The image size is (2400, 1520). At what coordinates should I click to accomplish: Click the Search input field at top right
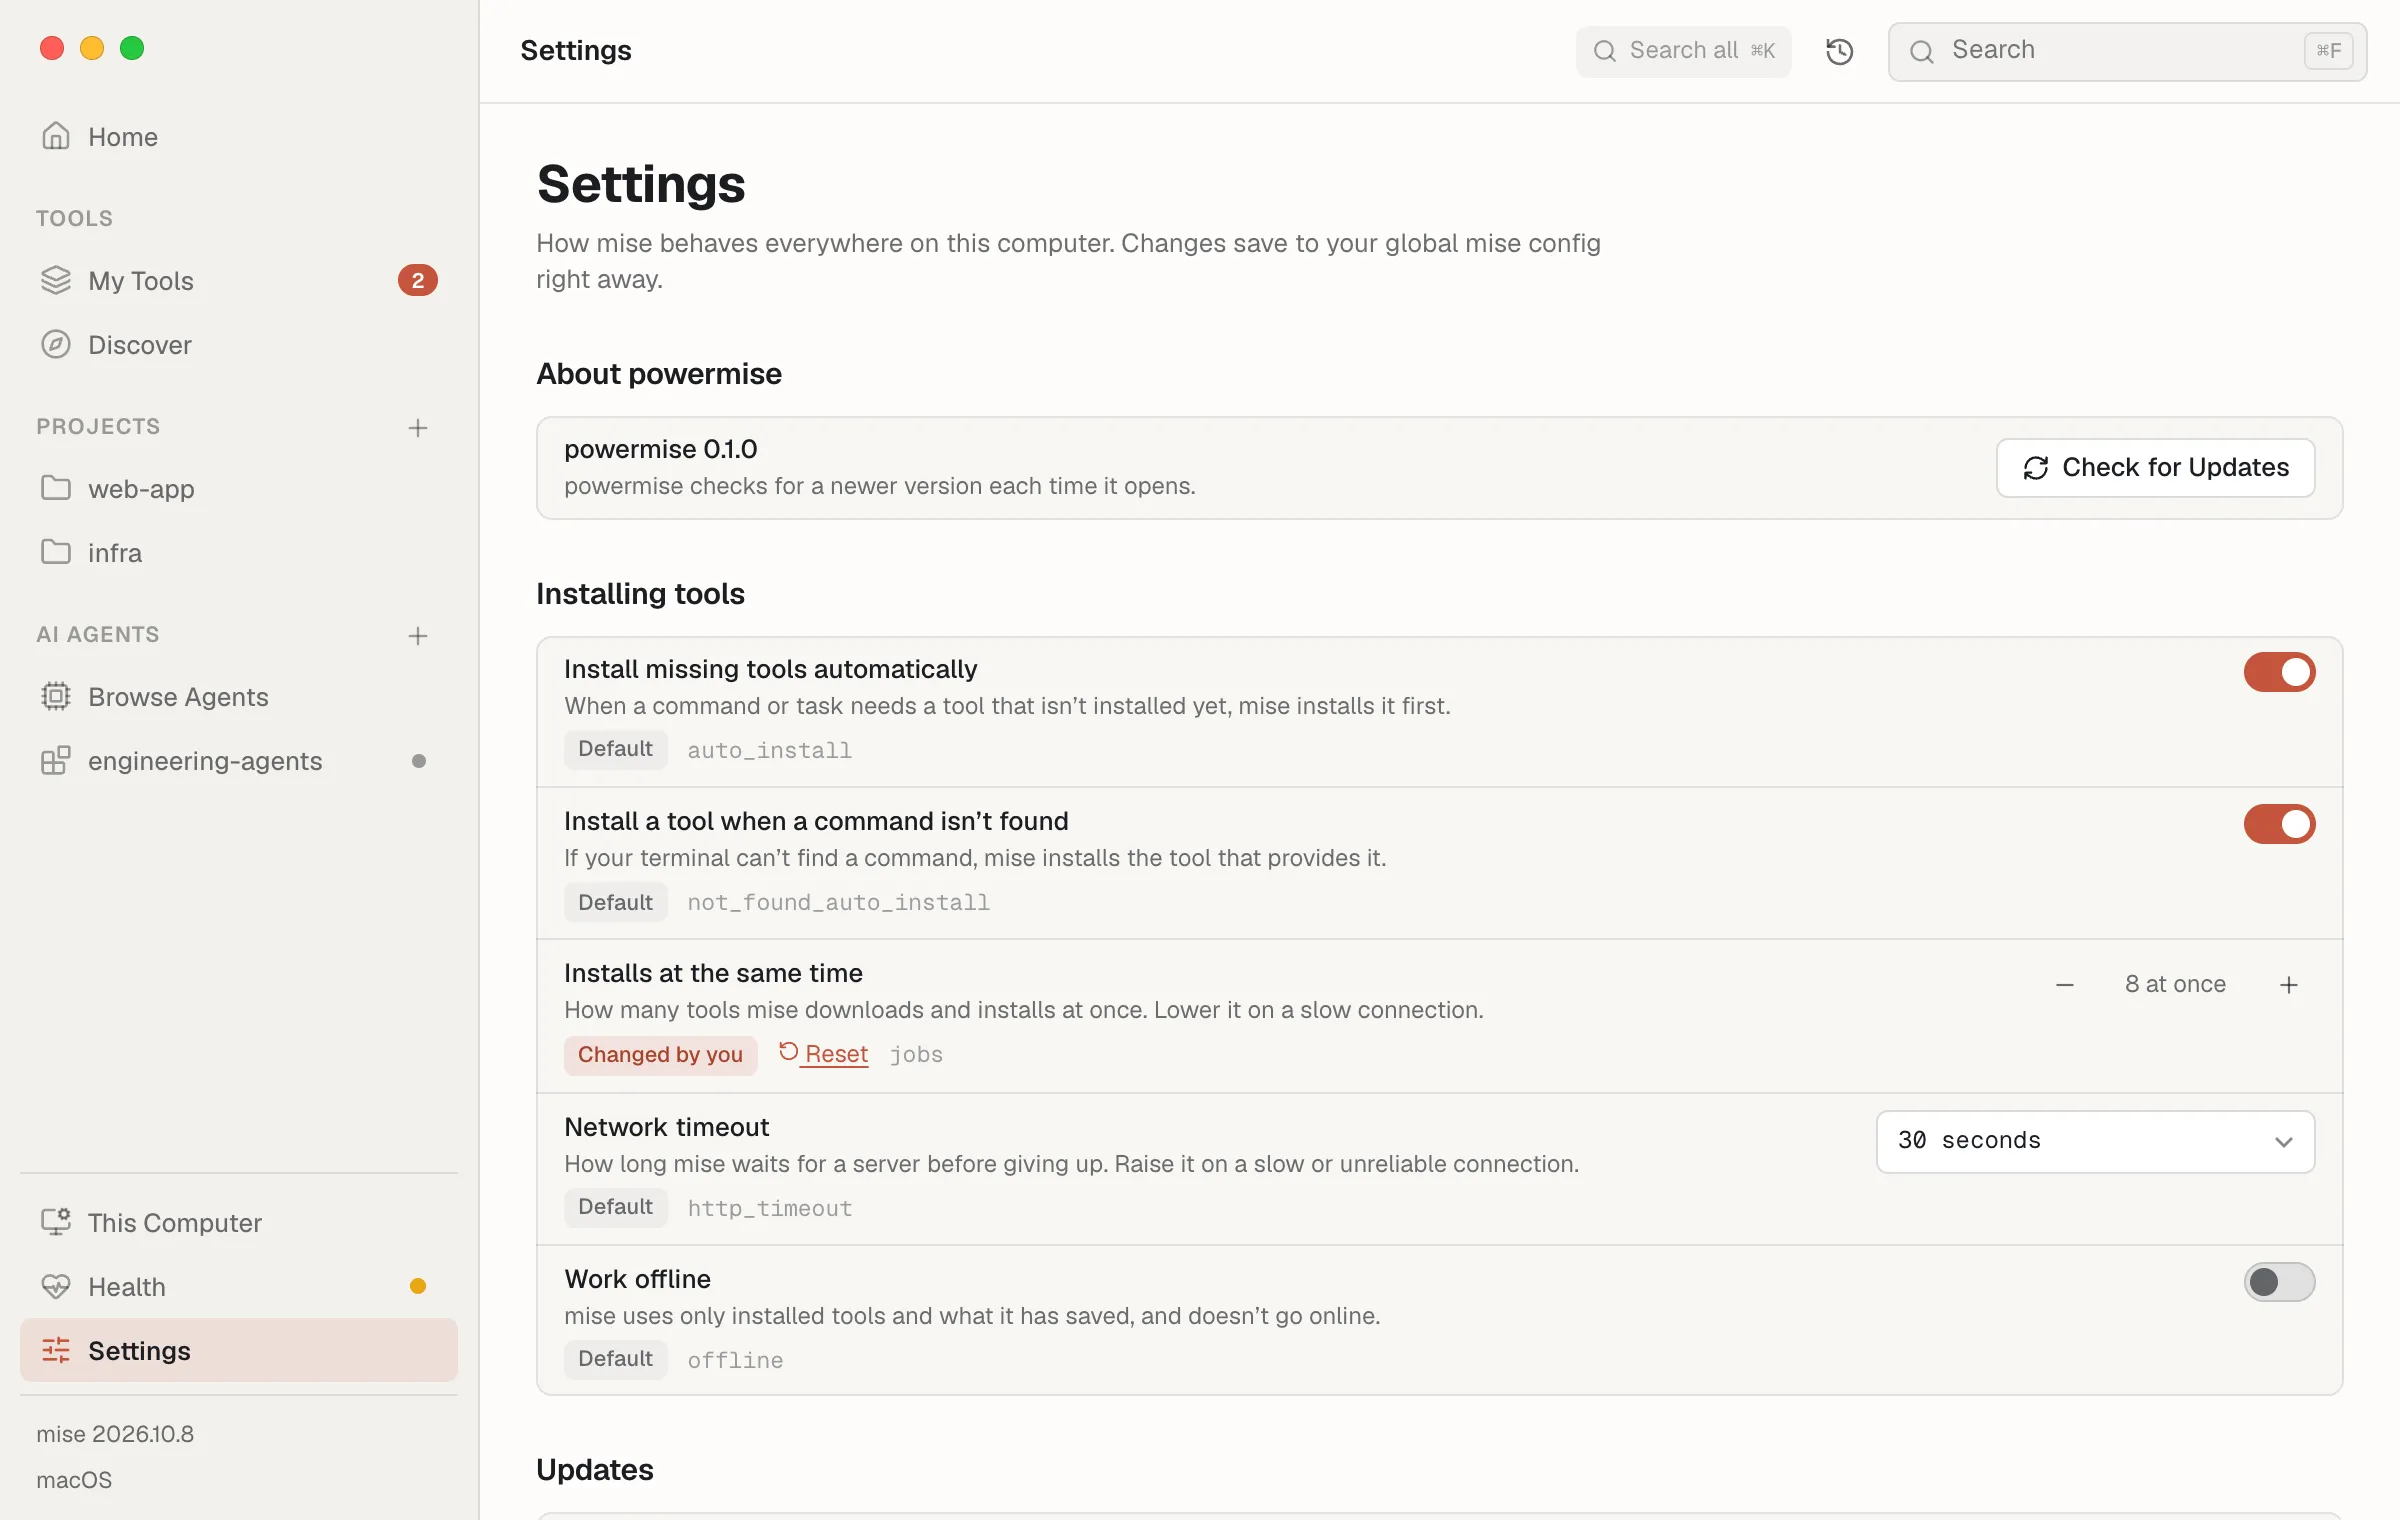pos(2127,52)
